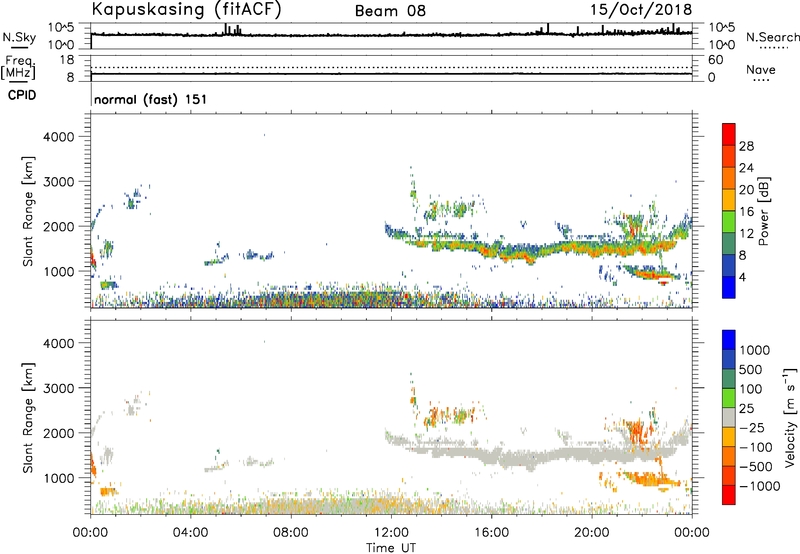Image resolution: width=800 pixels, height=554 pixels.
Task: Click the 'N.Search' legend label
Action: (772, 37)
